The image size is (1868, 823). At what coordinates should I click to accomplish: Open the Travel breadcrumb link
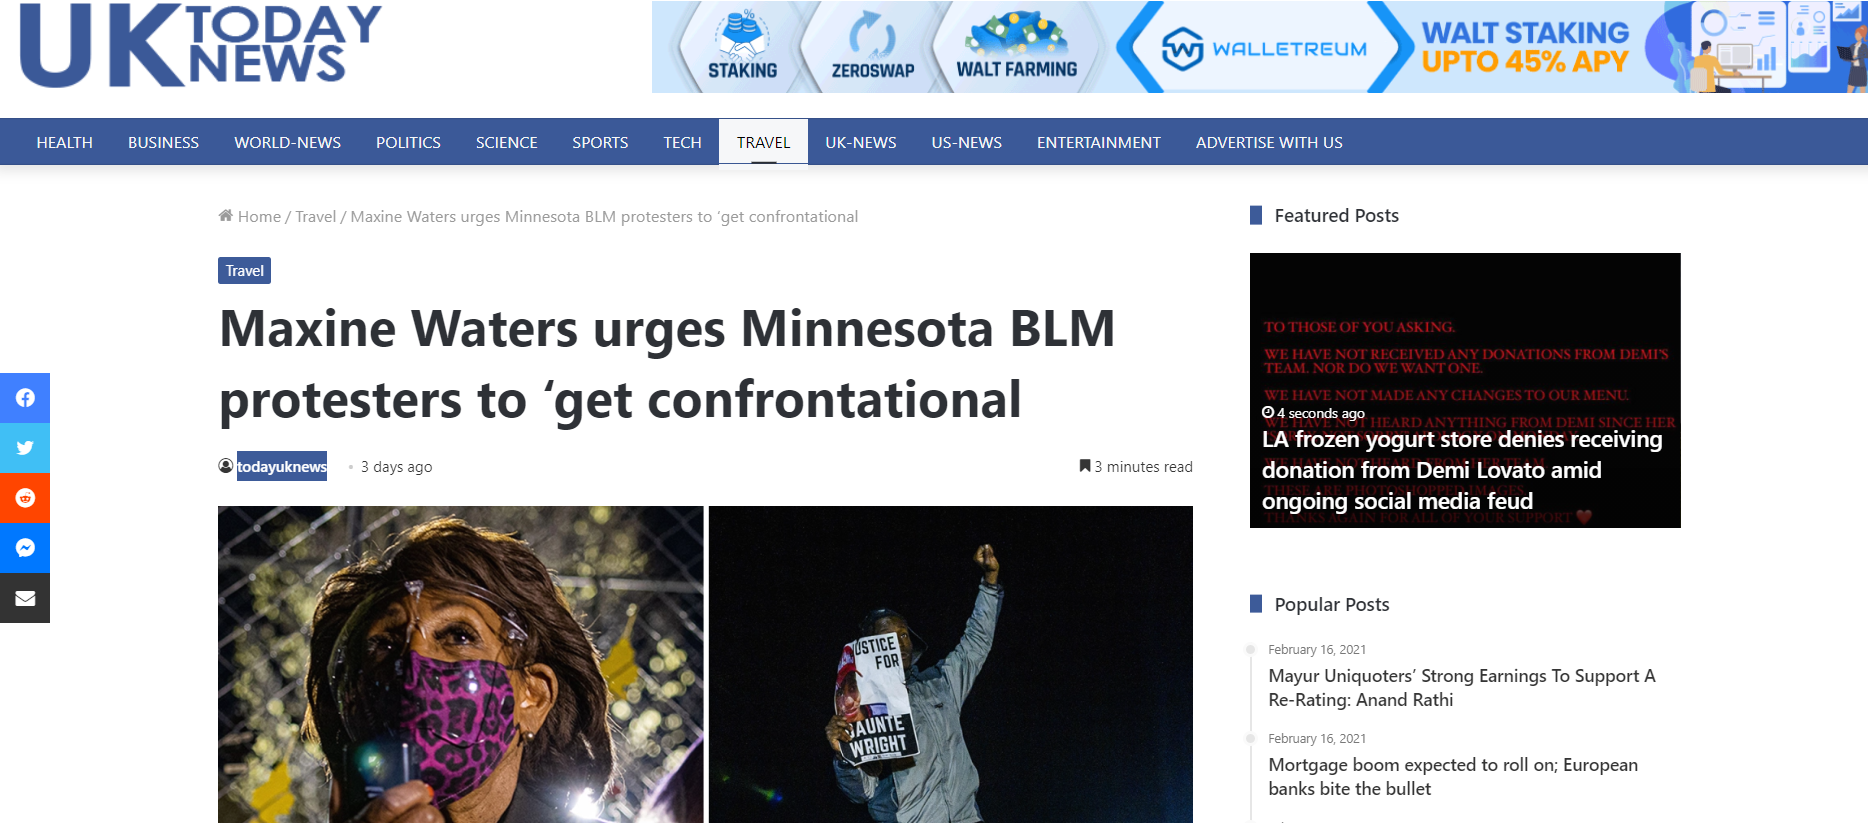pos(316,216)
